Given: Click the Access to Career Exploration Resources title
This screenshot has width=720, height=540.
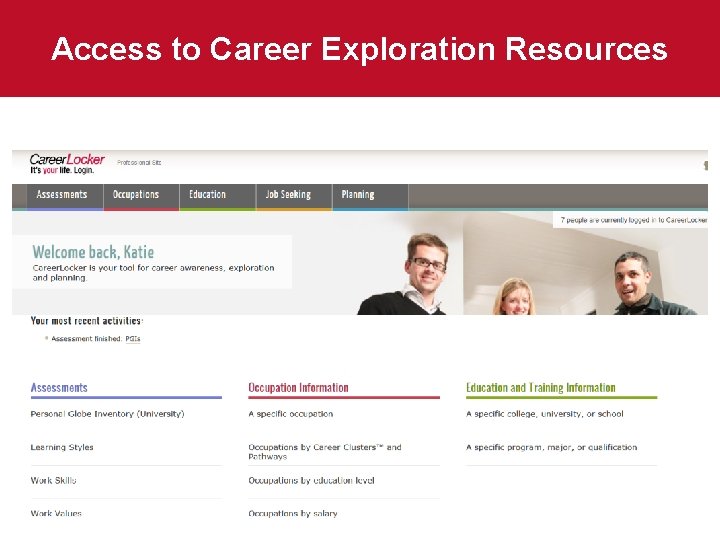Looking at the screenshot, I should pos(360,48).
